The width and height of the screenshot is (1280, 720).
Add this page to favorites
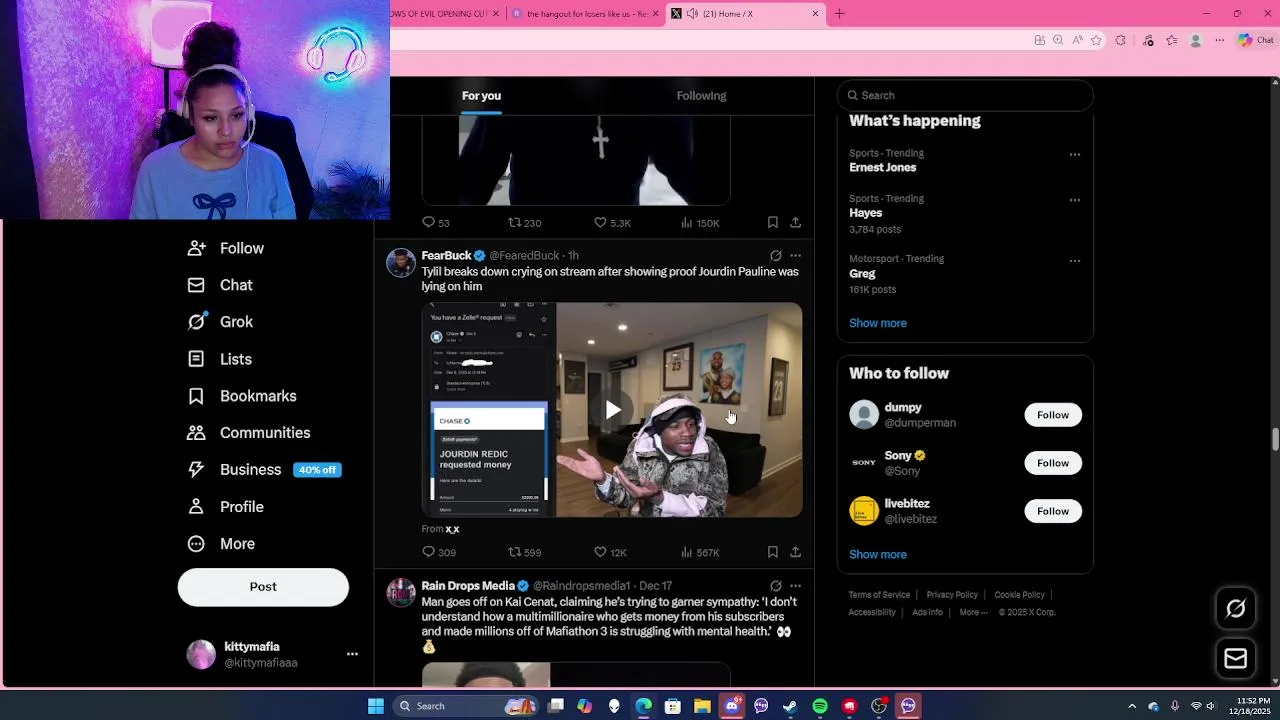pos(1096,40)
